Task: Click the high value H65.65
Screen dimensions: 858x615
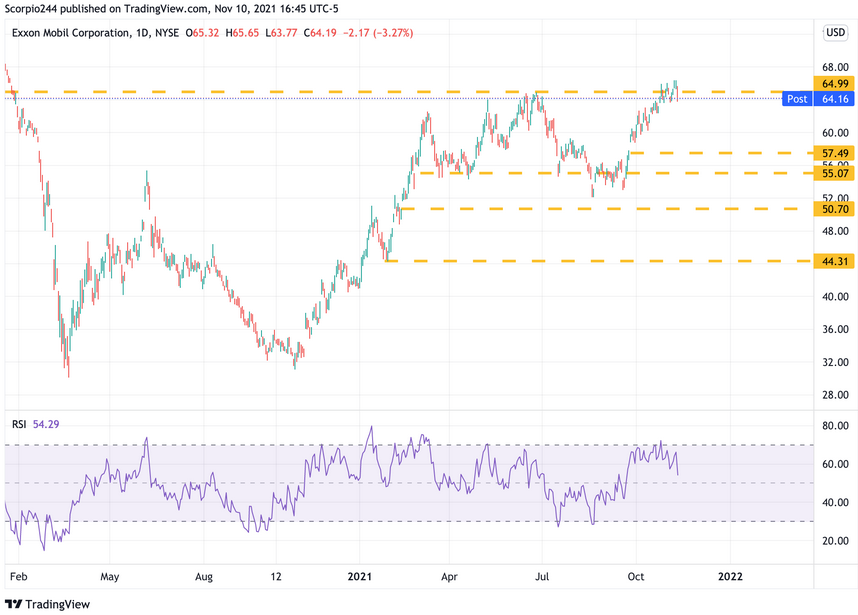Action: (242, 33)
